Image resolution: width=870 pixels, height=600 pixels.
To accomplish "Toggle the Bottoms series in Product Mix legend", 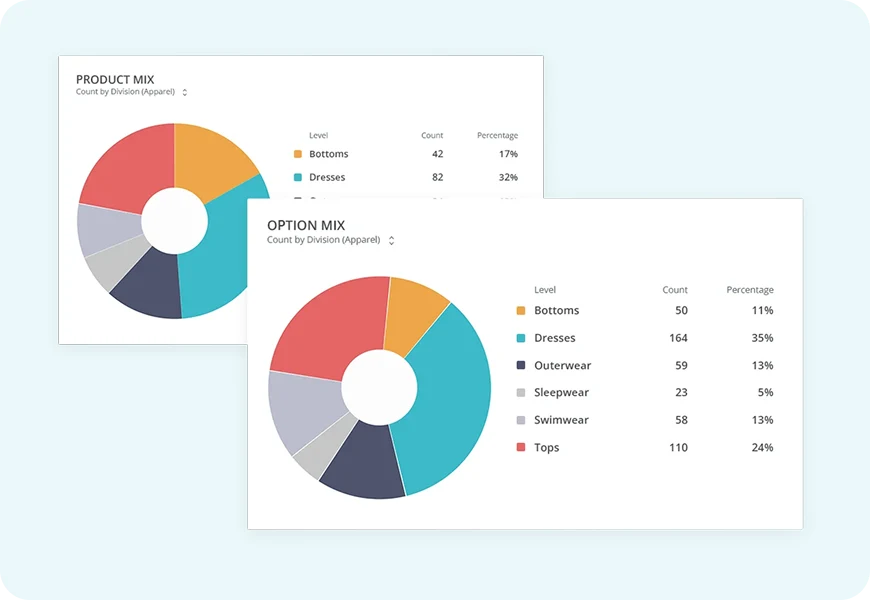I will pos(328,154).
